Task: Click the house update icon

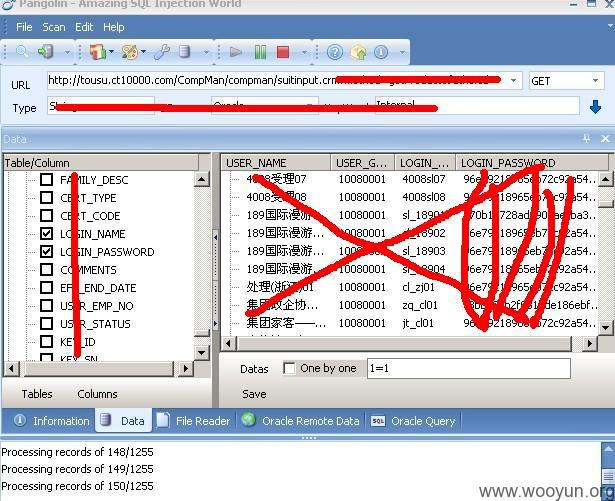Action: coord(358,52)
